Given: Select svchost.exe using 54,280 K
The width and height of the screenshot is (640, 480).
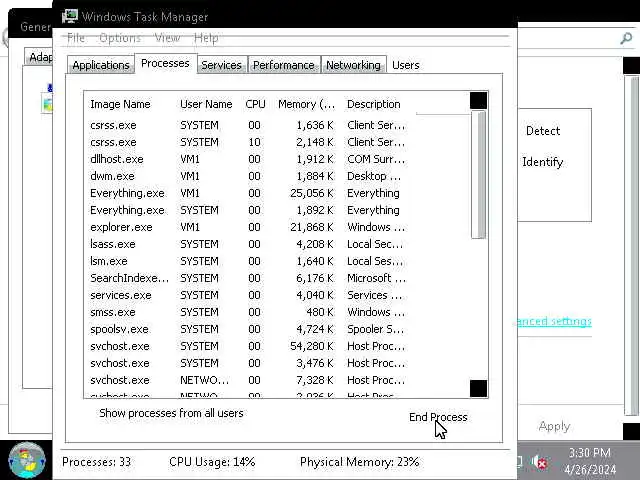Looking at the screenshot, I should 248,346.
